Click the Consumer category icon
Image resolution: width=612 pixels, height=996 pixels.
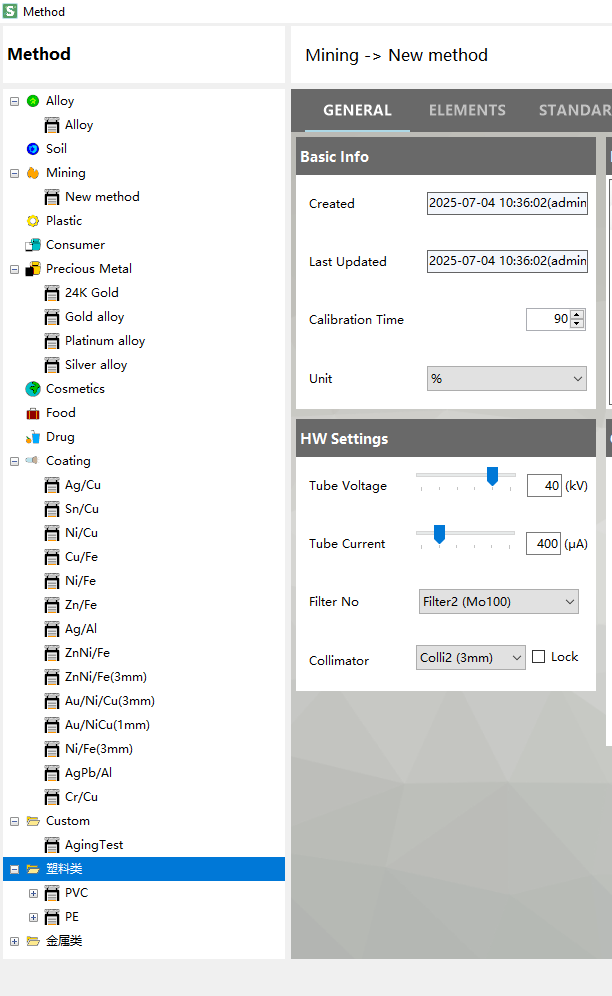coord(33,245)
